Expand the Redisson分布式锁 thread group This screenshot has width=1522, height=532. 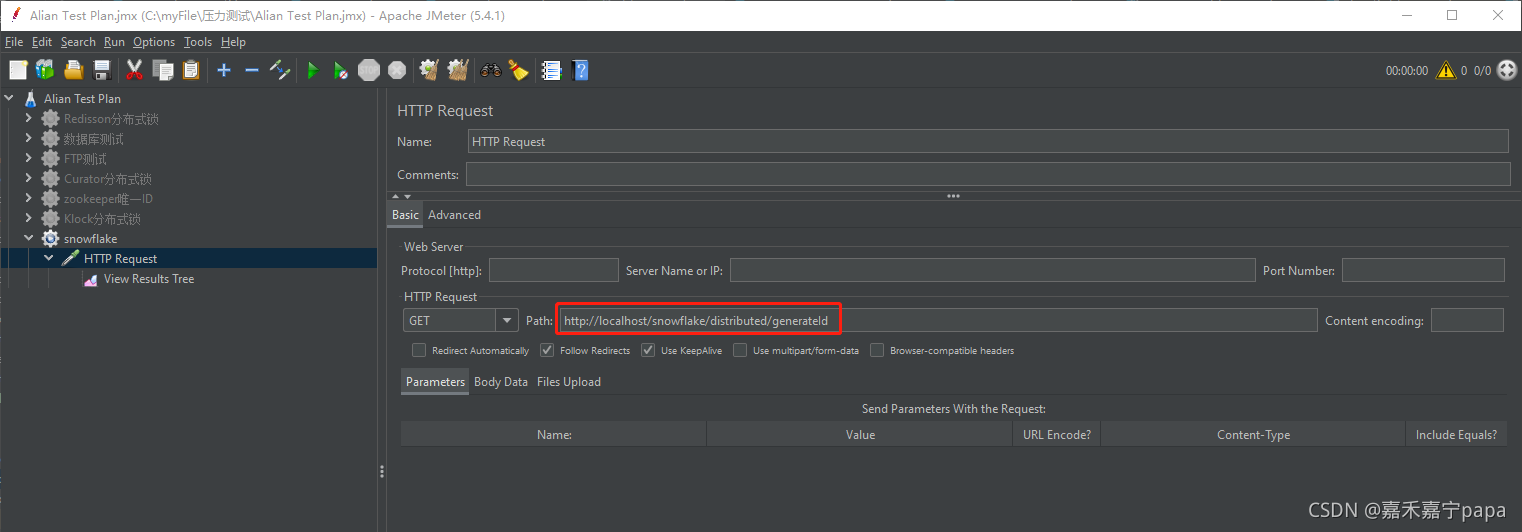[x=29, y=119]
